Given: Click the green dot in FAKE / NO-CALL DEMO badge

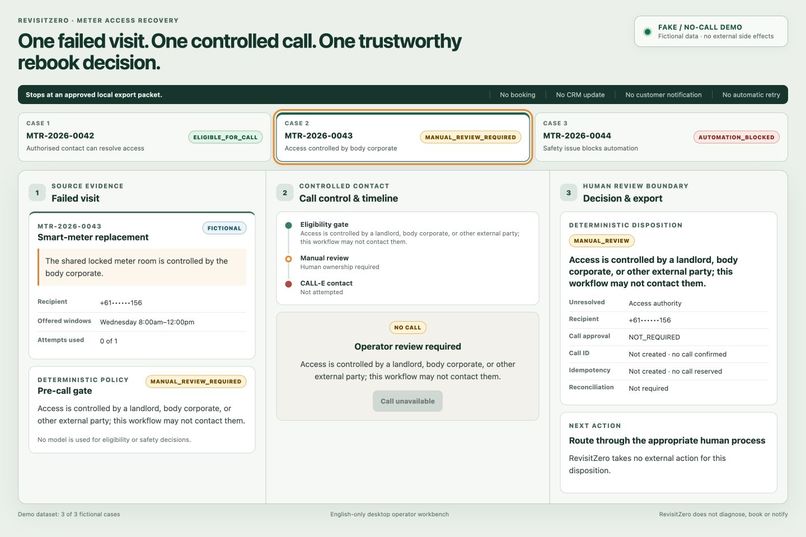Looking at the screenshot, I should (x=648, y=32).
